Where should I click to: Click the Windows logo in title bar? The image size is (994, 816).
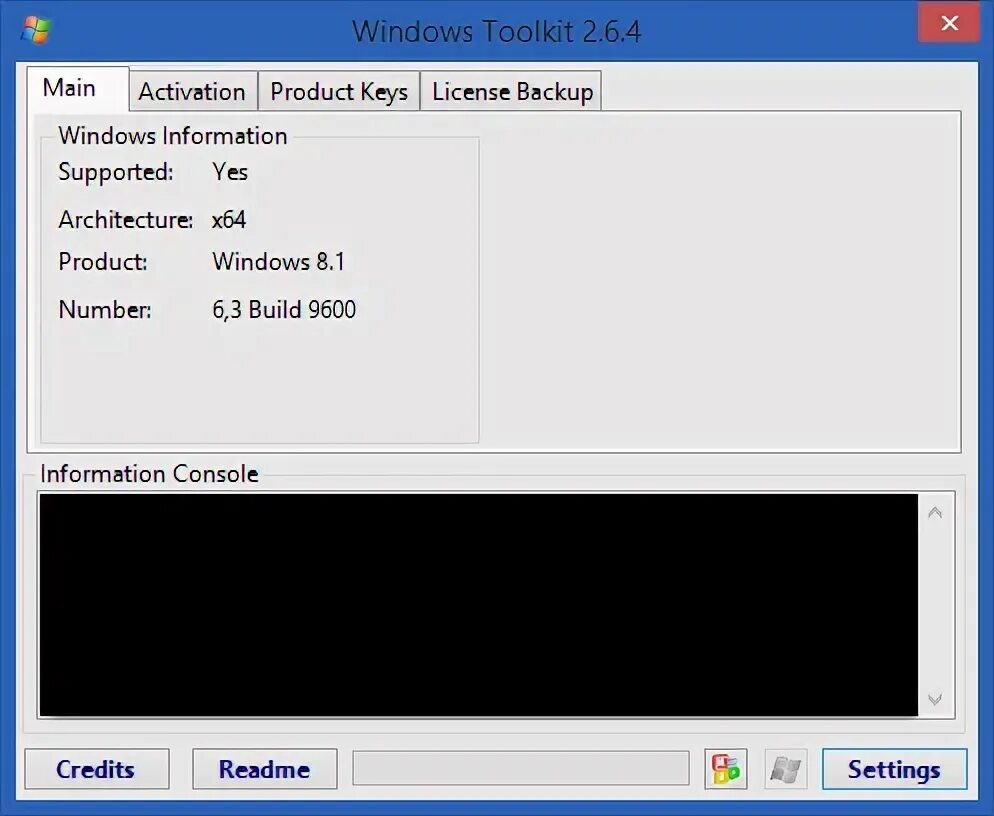click(36, 30)
